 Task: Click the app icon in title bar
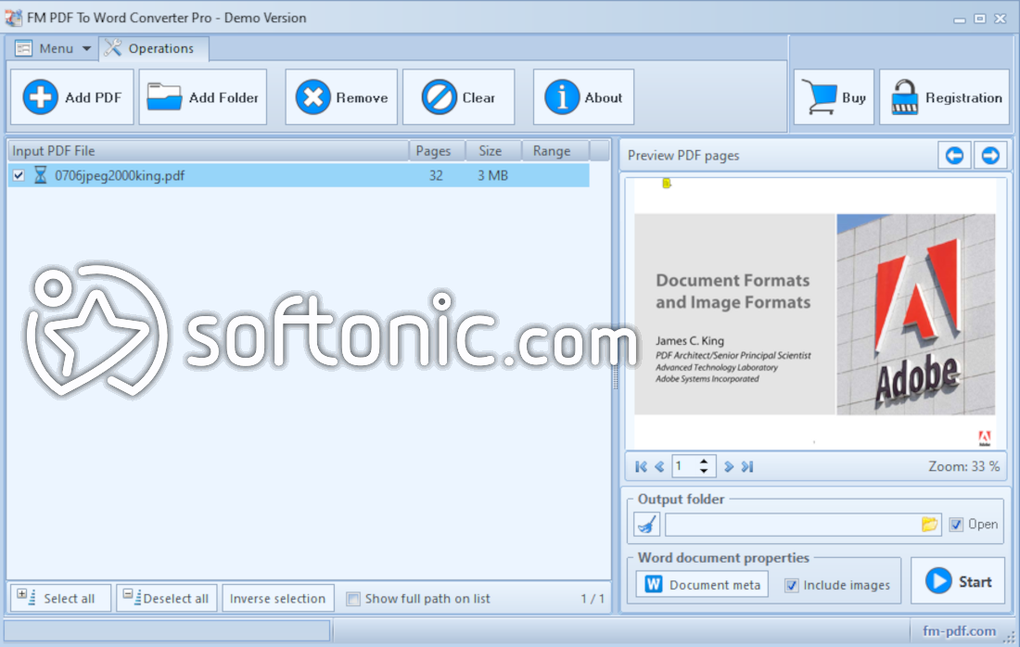click(13, 18)
